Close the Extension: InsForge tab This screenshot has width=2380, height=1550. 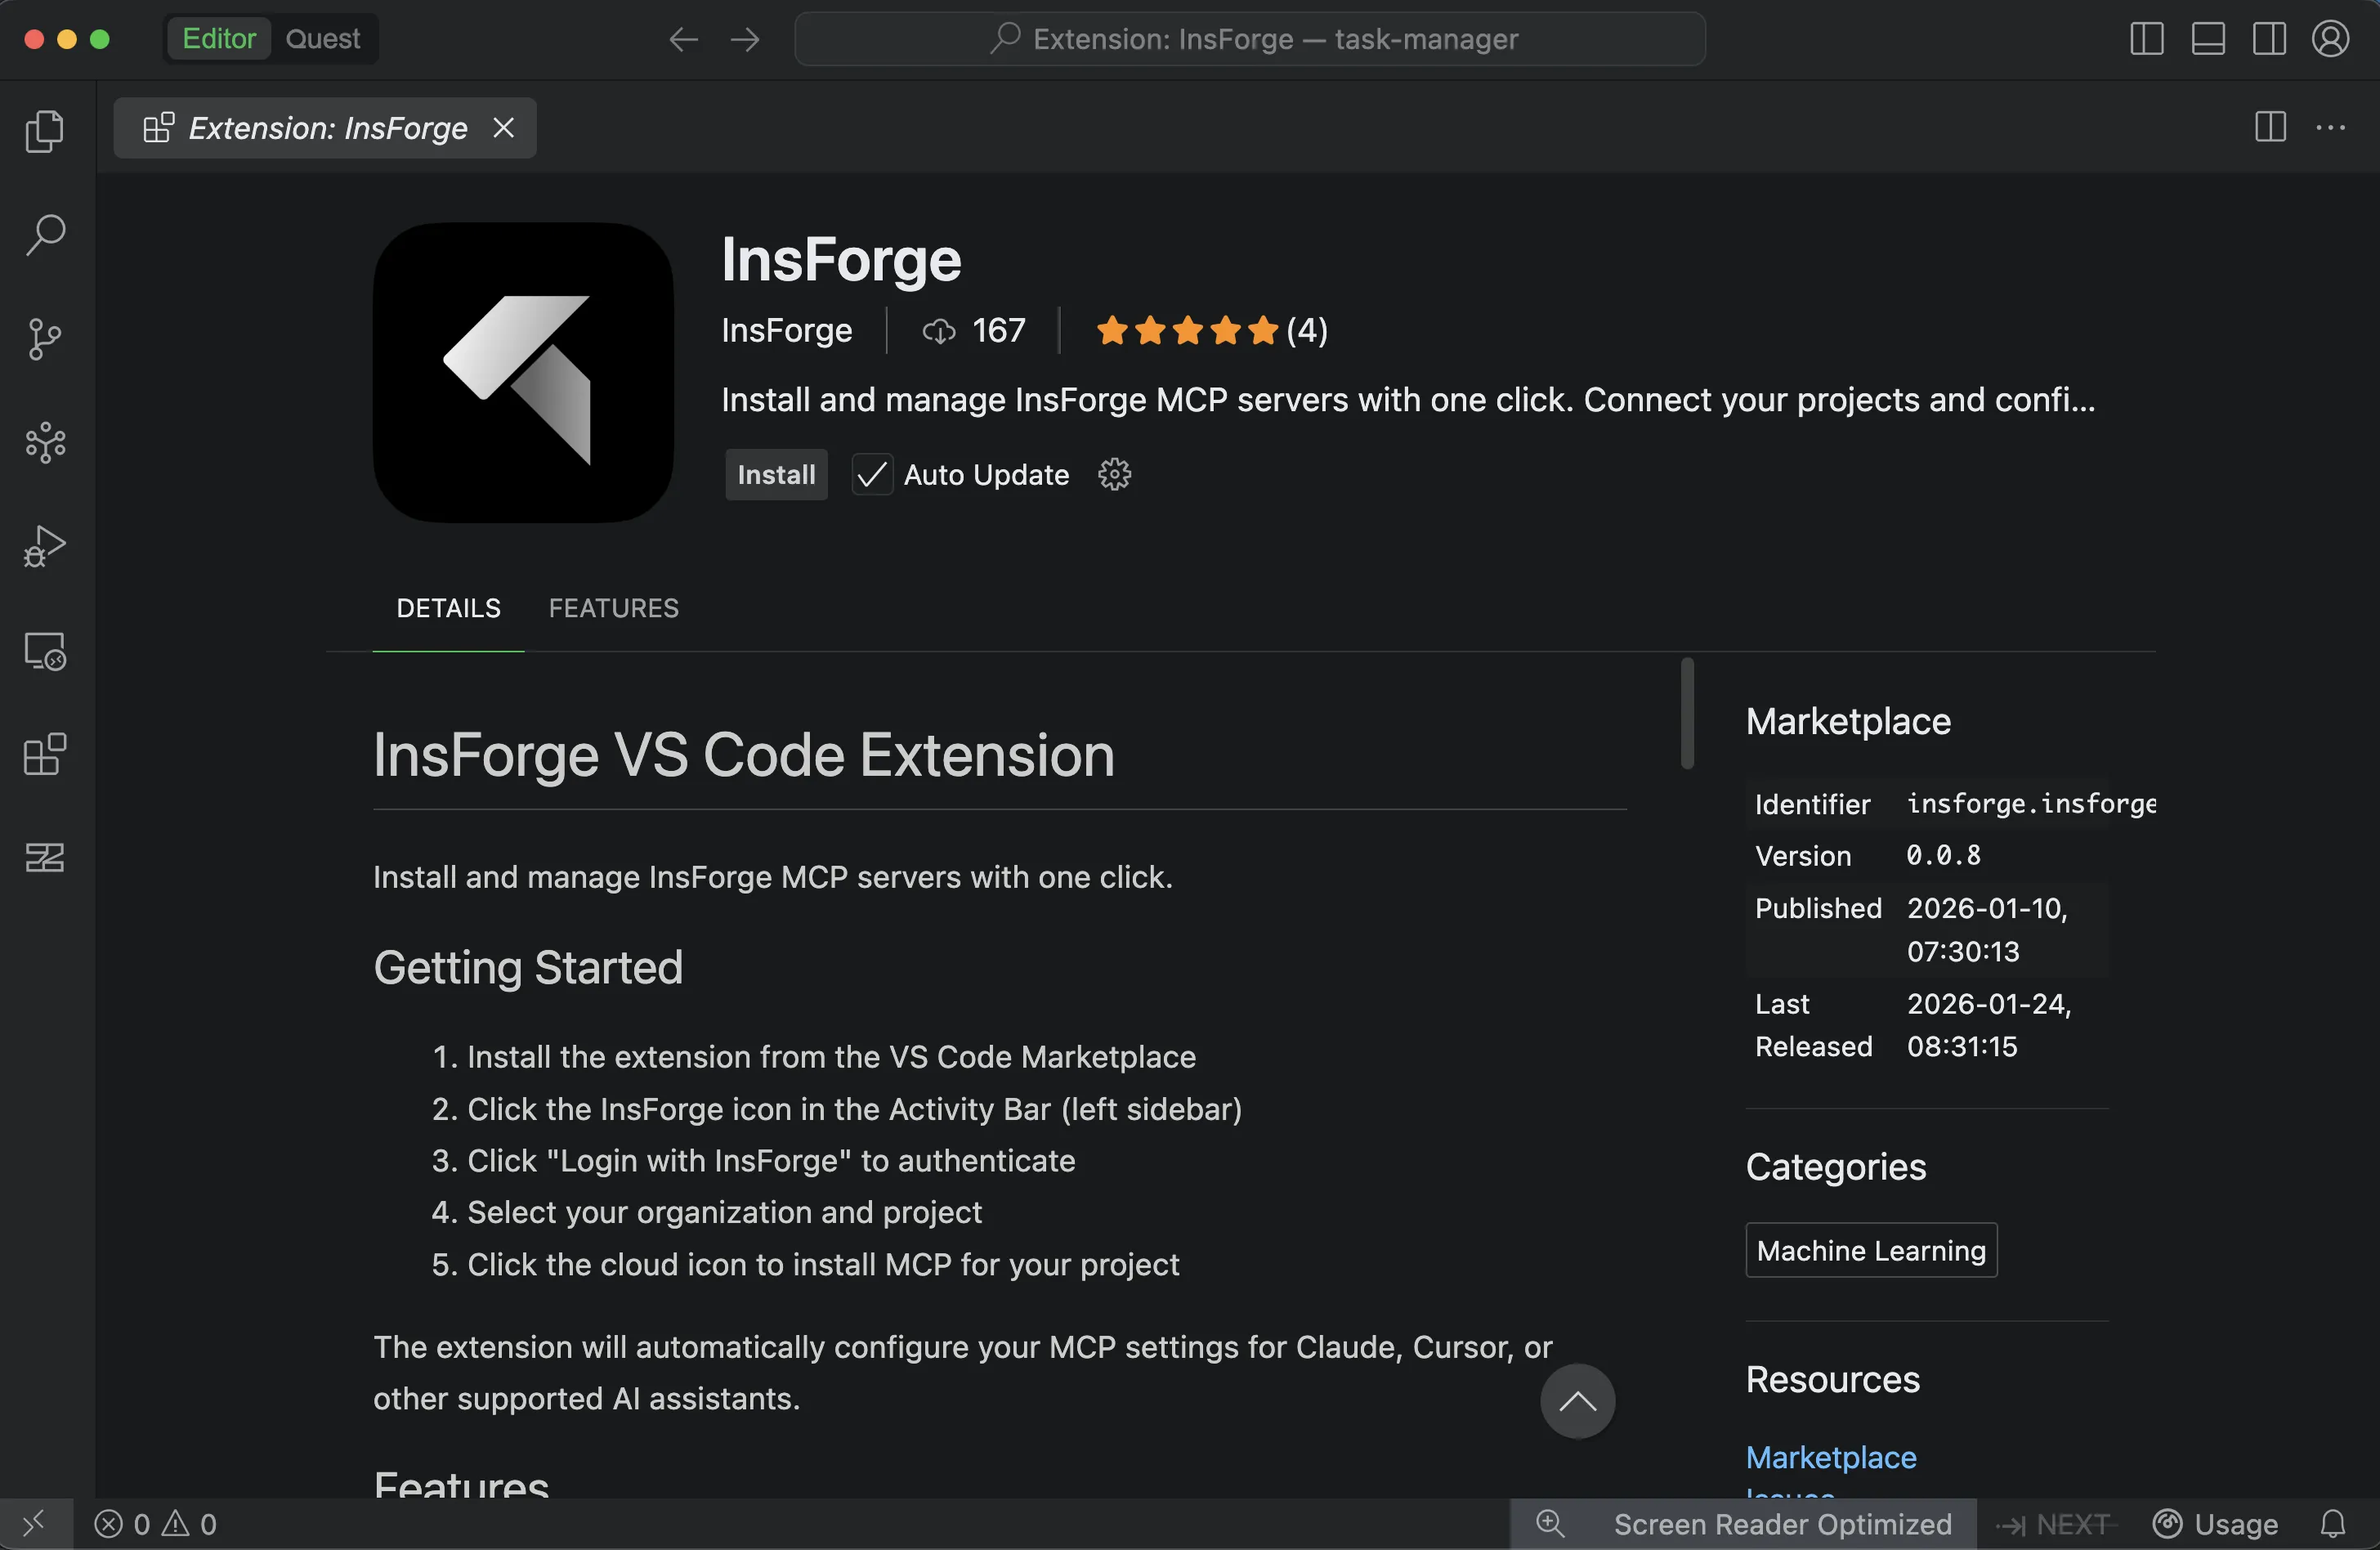coord(504,127)
